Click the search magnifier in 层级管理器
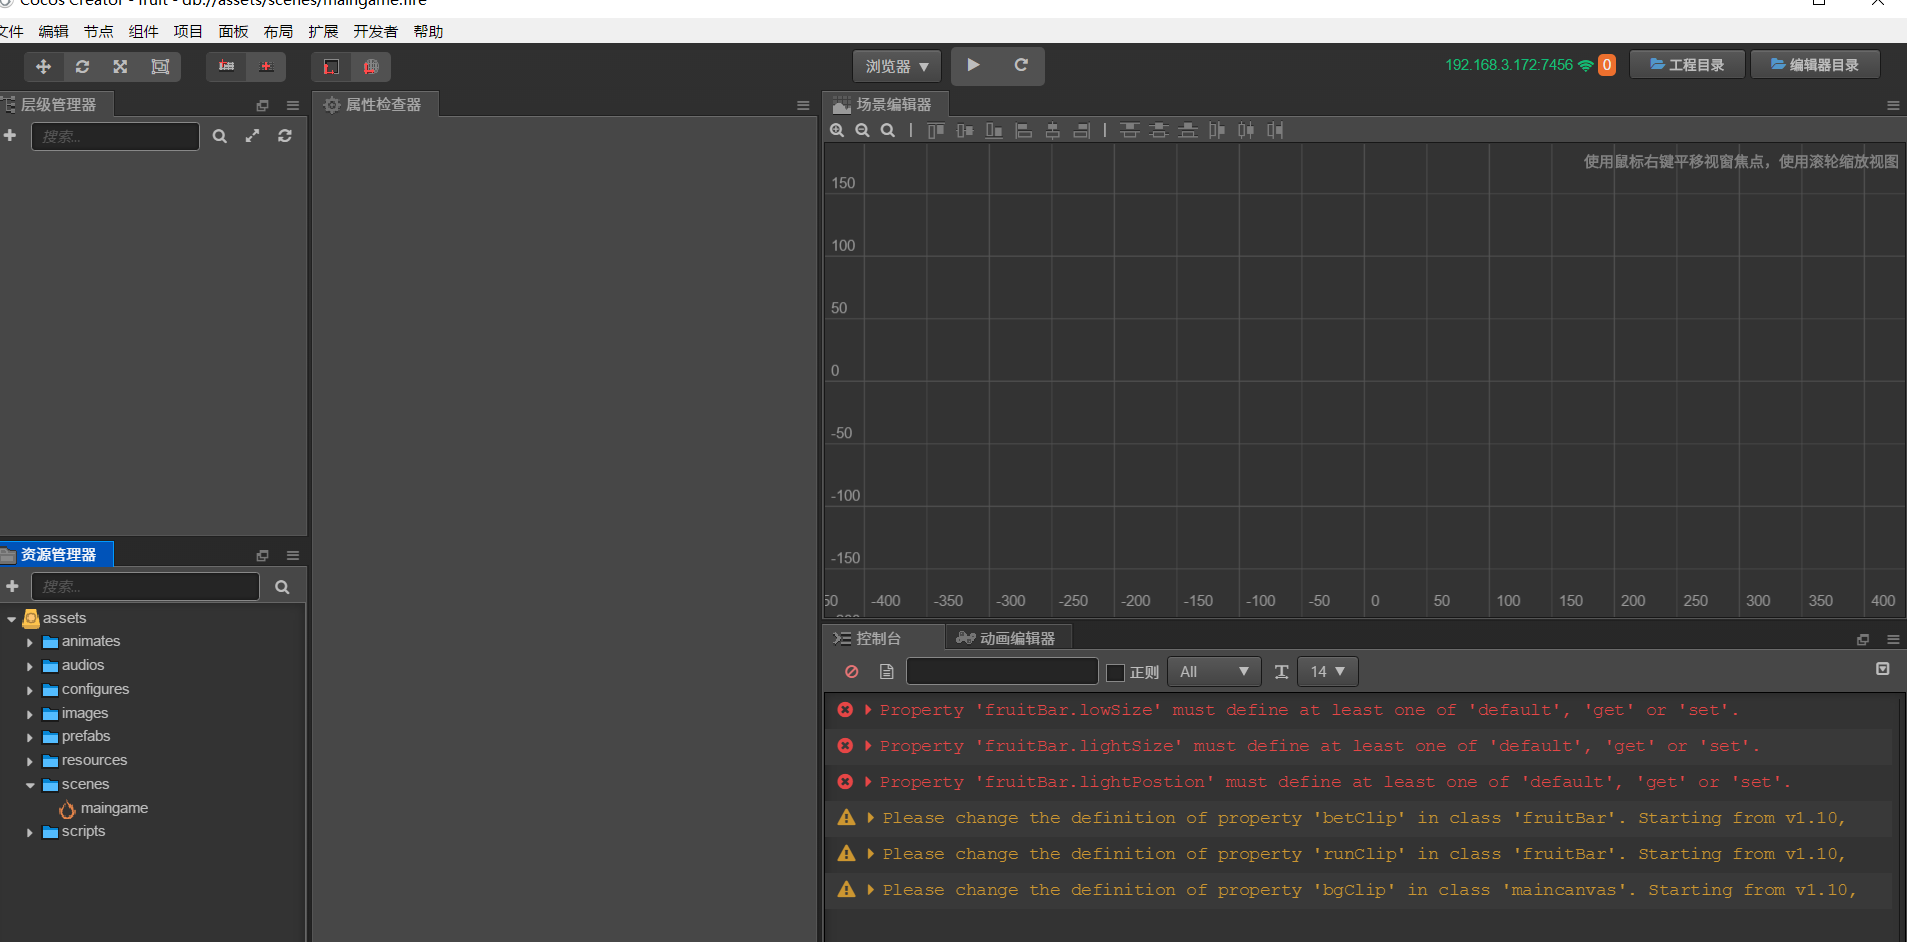 pos(220,136)
